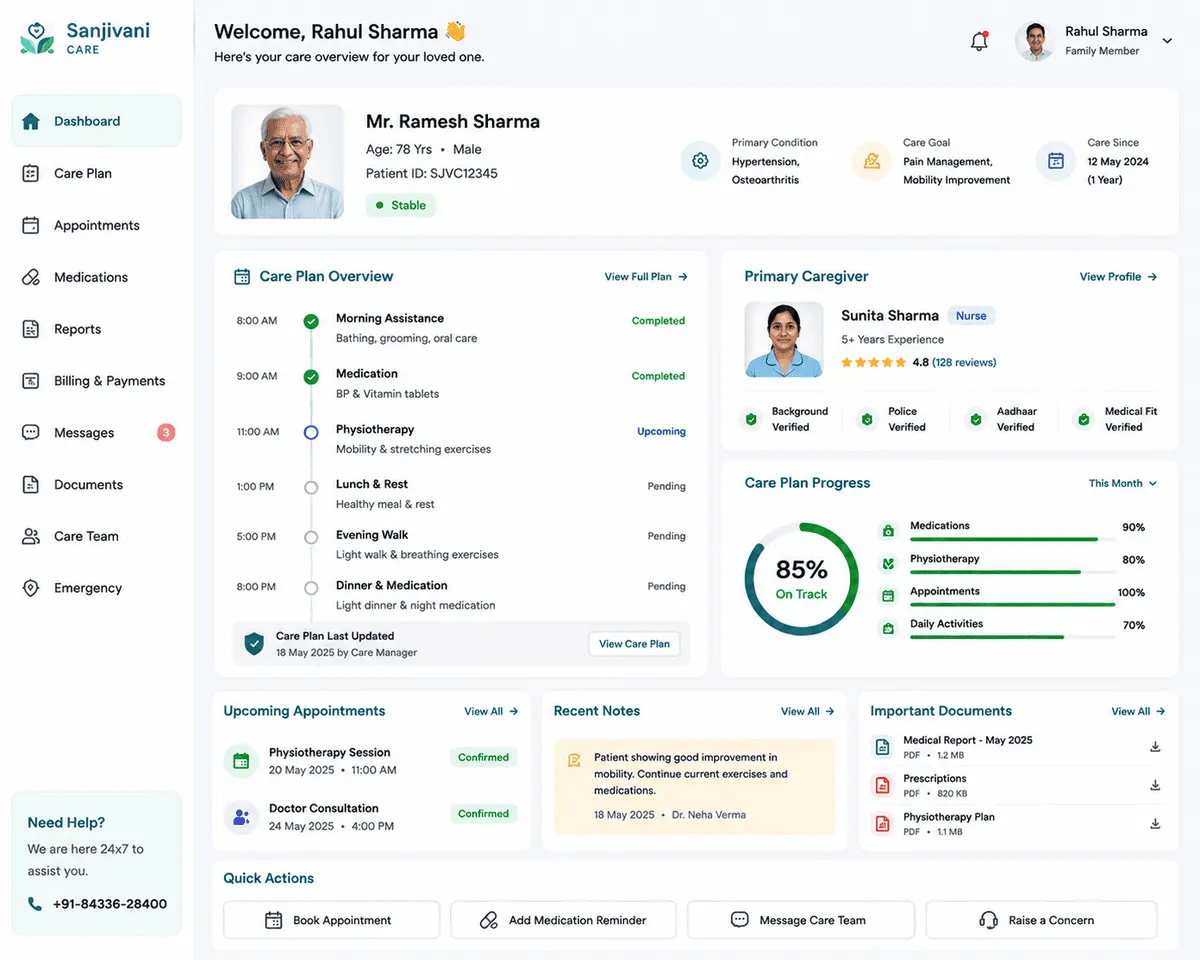The height and width of the screenshot is (960, 1200).
Task: Click Confirmed badge for Physiotherapy Session
Action: coord(483,758)
